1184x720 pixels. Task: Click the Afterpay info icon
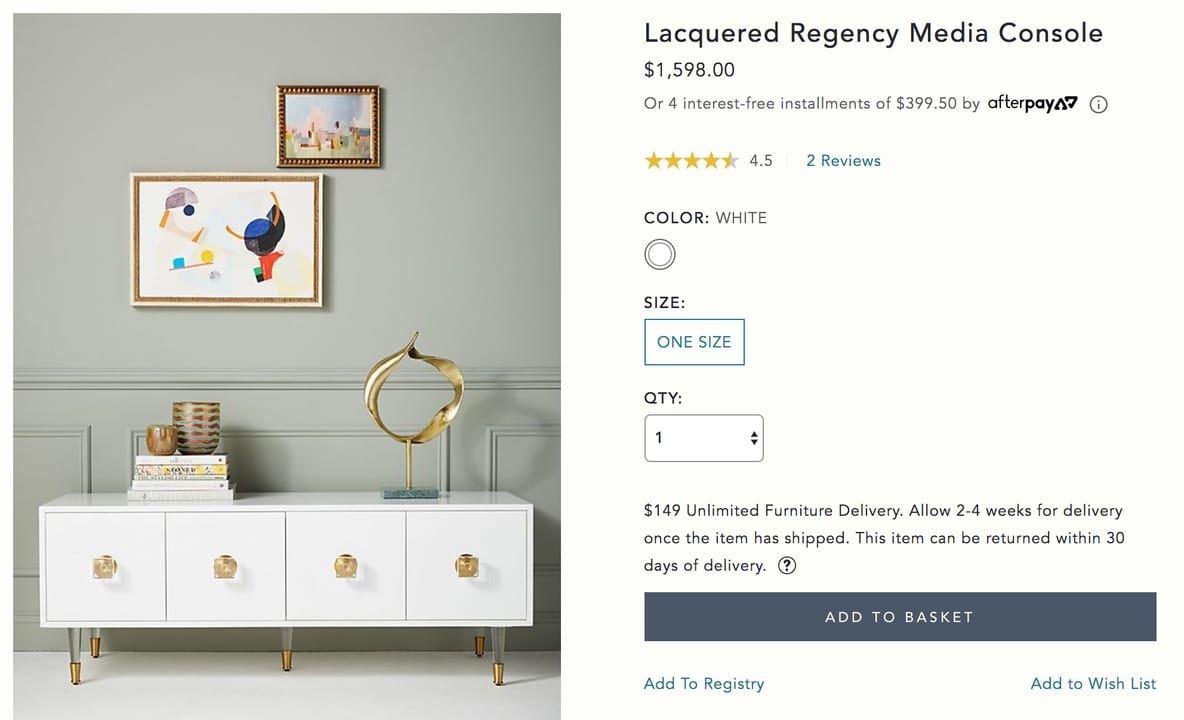coord(1098,104)
